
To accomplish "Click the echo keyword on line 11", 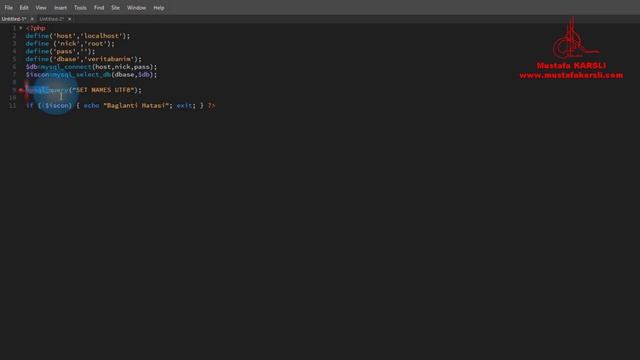I will pyautogui.click(x=91, y=106).
